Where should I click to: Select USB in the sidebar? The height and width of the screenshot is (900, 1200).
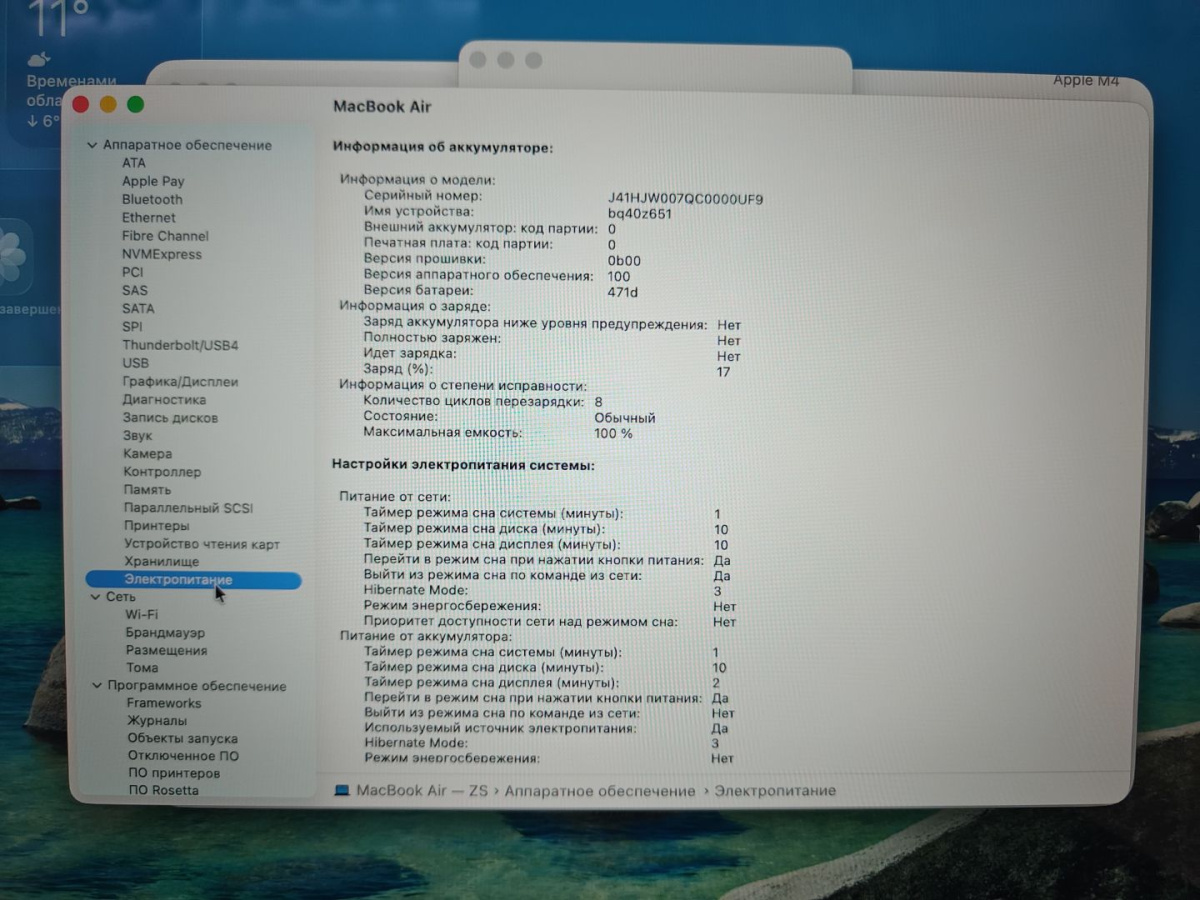136,363
